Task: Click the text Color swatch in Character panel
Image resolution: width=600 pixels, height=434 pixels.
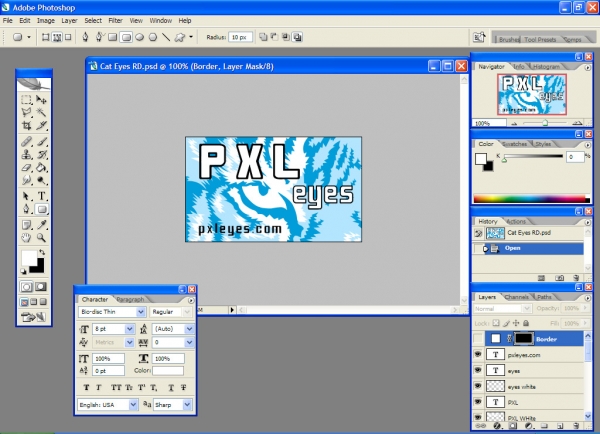Action: pyautogui.click(x=168, y=370)
